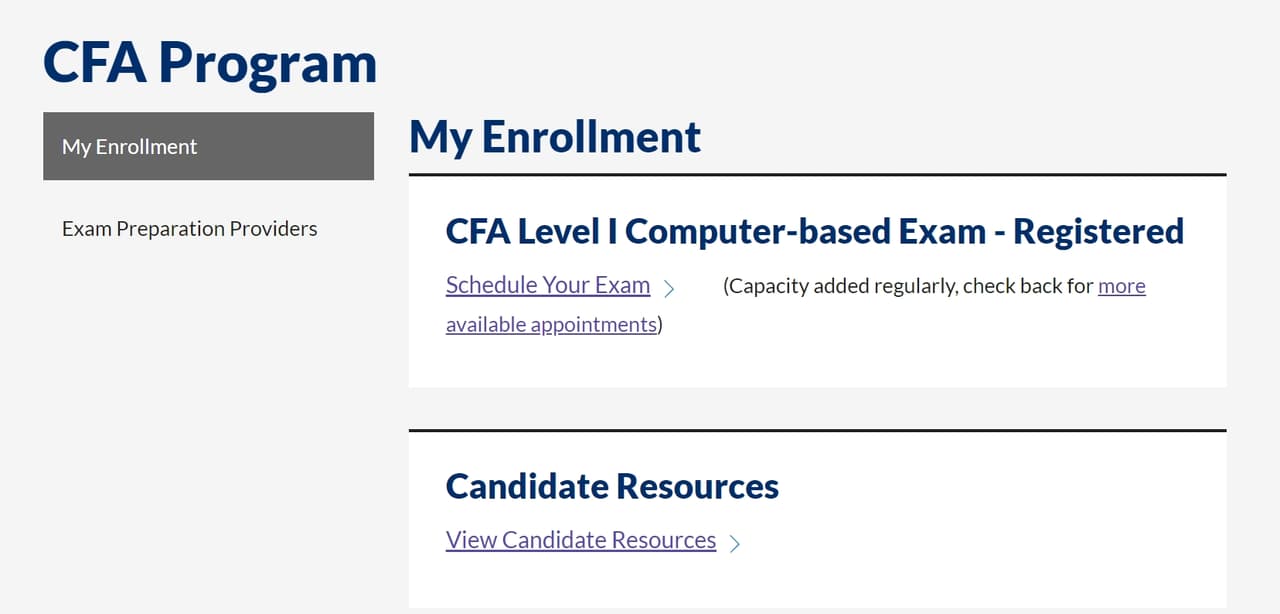This screenshot has height=614, width=1280.
Task: Click the arrow icon beside Schedule Your Exam
Action: click(x=669, y=289)
